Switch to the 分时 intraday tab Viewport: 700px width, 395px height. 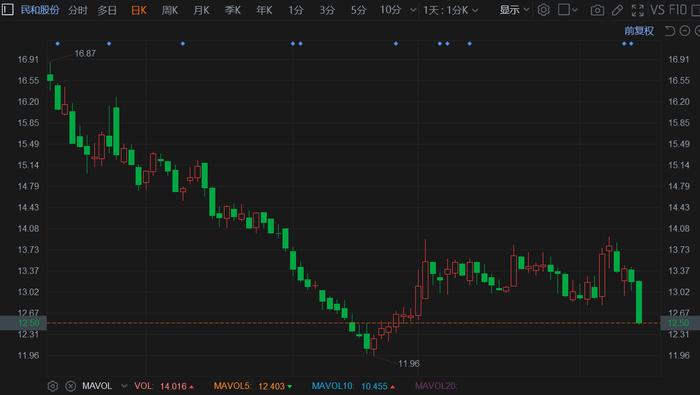77,10
